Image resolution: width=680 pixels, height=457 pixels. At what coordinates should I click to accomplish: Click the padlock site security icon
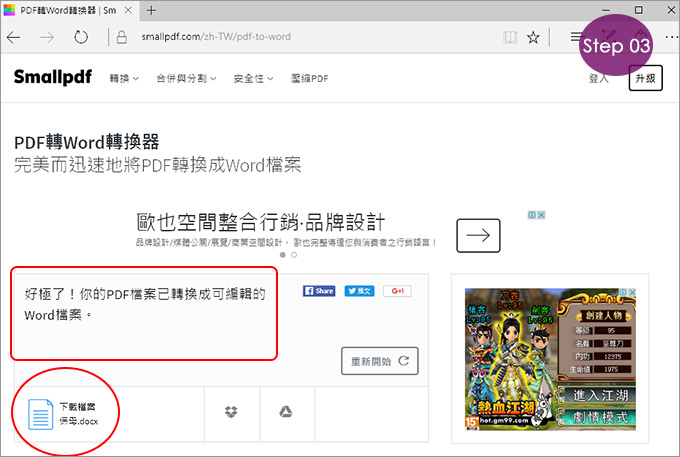pos(122,37)
